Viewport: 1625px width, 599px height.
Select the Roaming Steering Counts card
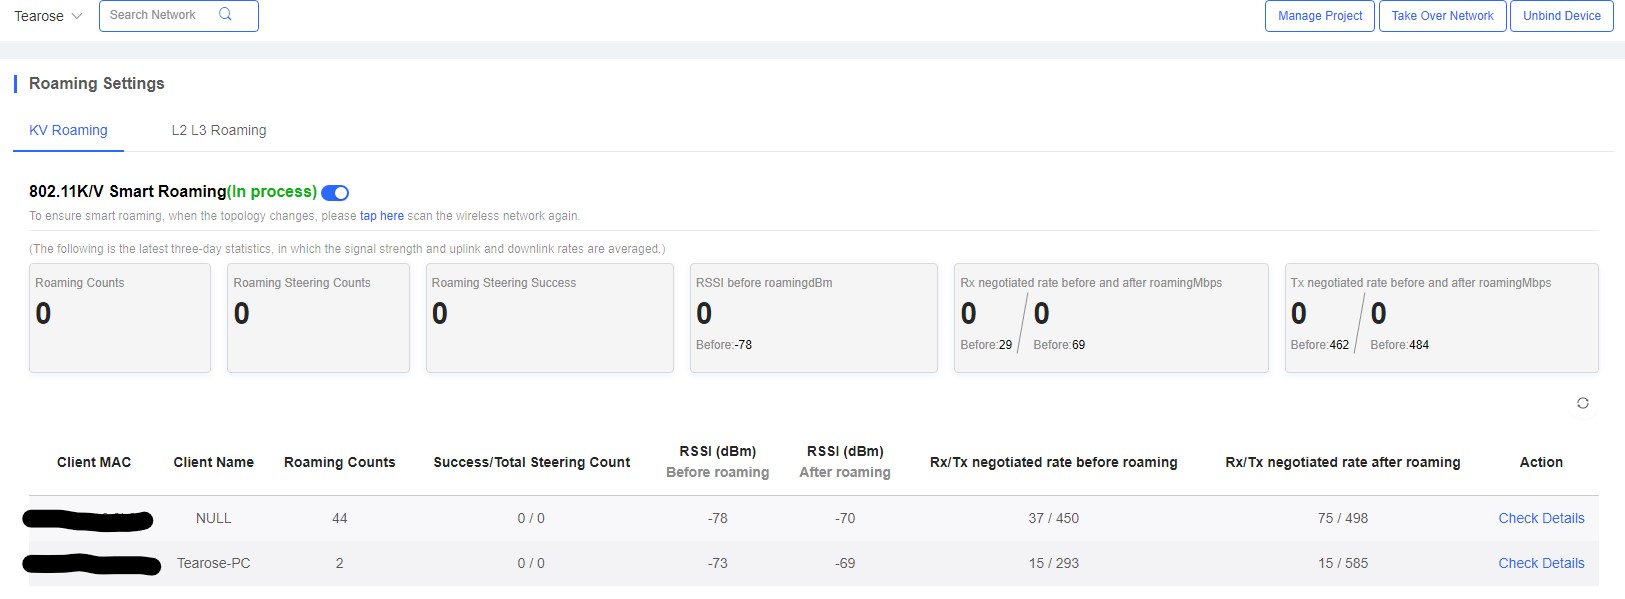tap(318, 318)
